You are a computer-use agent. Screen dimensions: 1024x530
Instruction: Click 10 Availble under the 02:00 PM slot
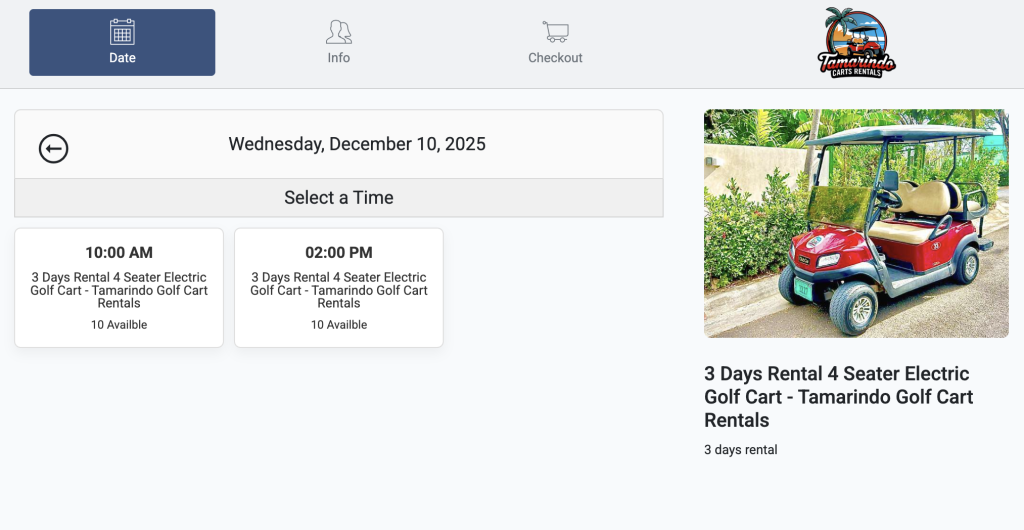point(339,325)
